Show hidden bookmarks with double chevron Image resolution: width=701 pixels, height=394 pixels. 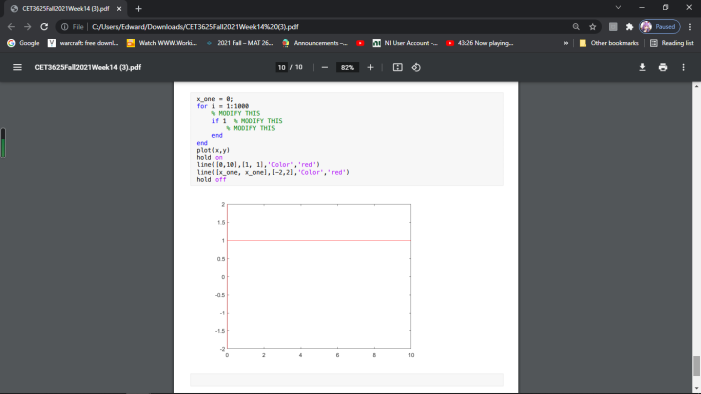566,43
